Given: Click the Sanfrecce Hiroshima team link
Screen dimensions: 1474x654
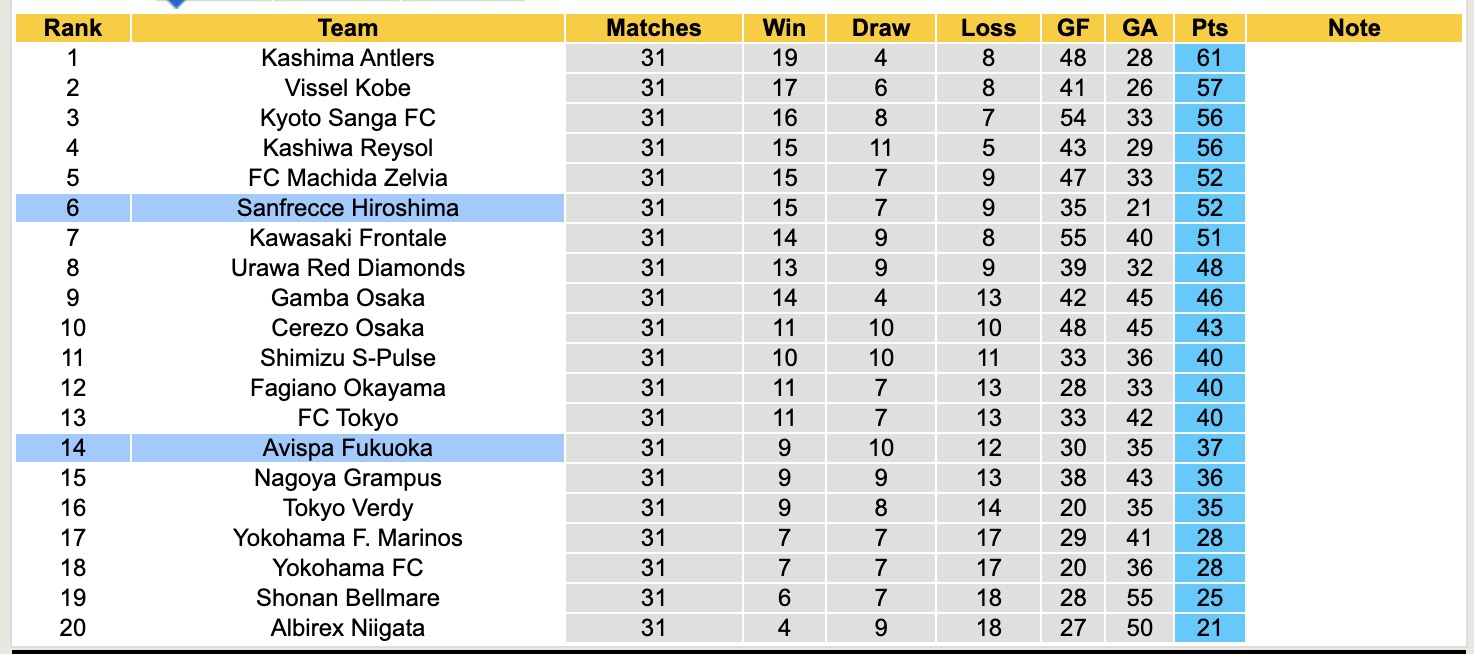Looking at the screenshot, I should point(347,208).
